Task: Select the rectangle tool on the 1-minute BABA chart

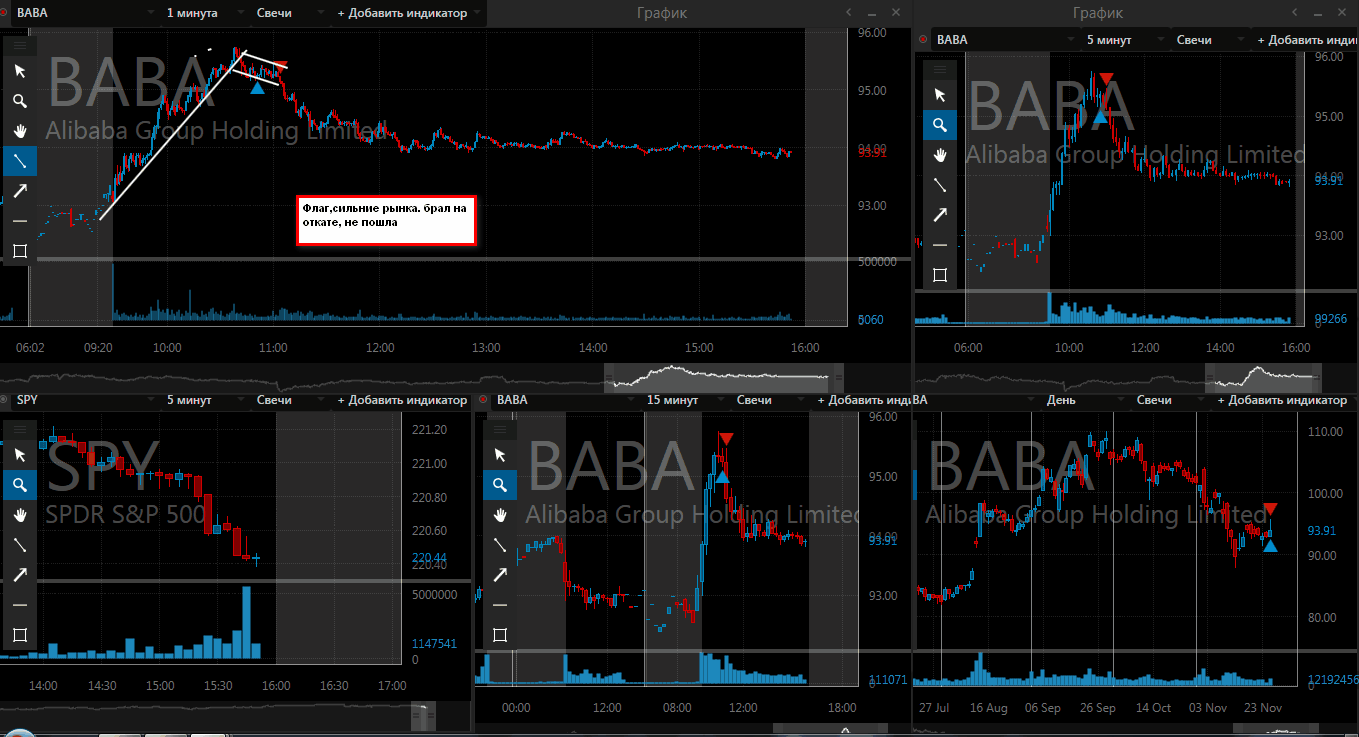Action: [x=19, y=251]
